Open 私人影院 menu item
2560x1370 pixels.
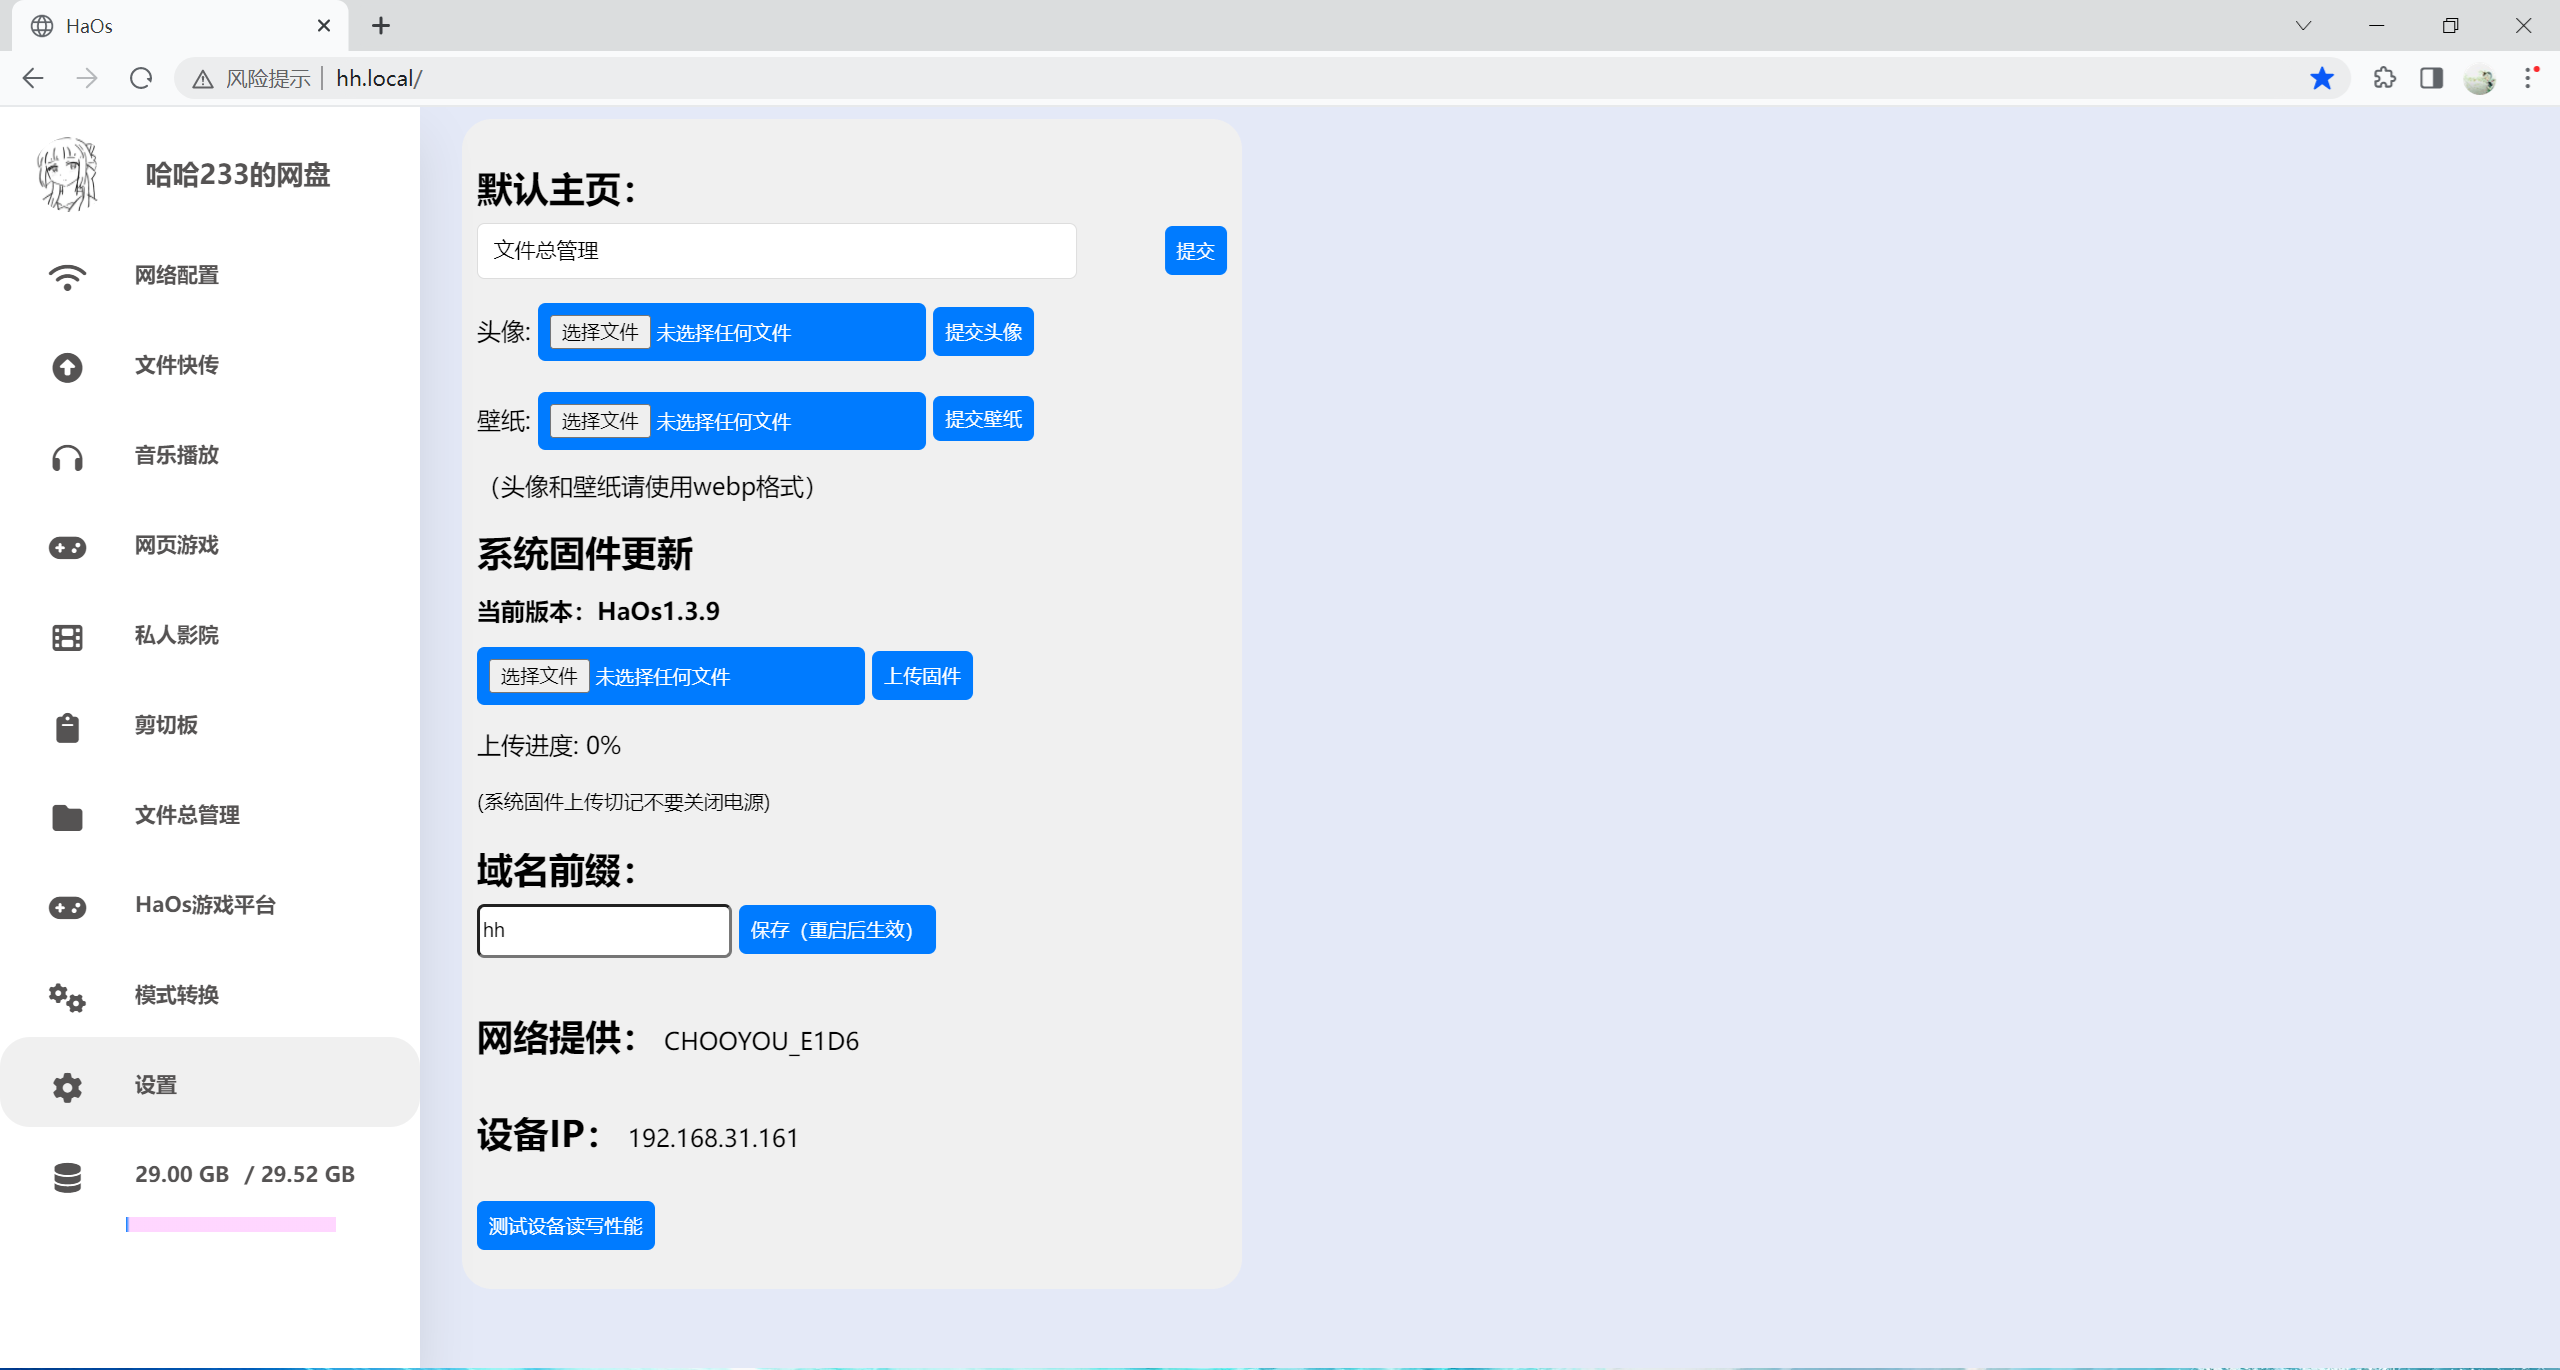point(210,635)
